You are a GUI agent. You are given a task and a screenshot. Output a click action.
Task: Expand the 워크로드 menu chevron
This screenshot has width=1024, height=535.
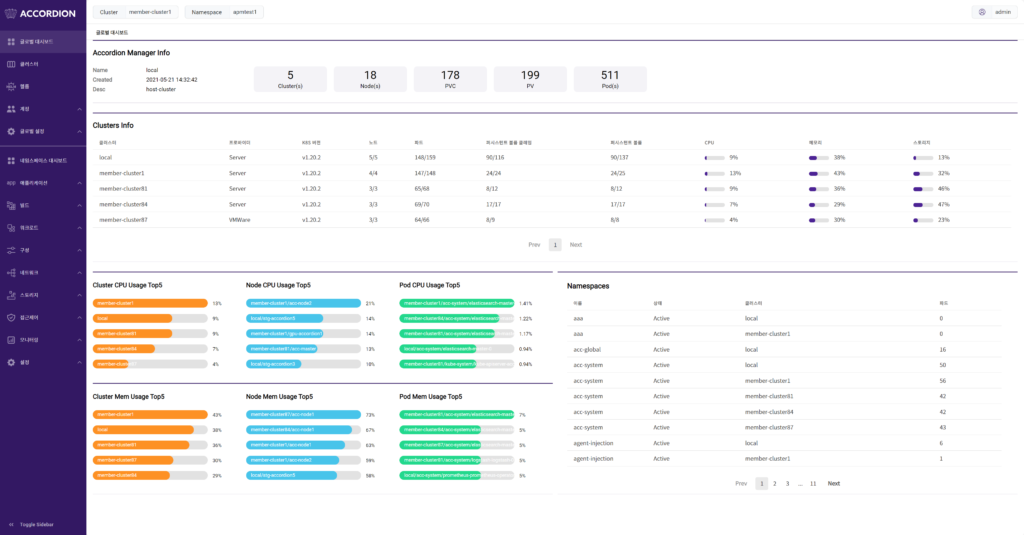point(80,228)
